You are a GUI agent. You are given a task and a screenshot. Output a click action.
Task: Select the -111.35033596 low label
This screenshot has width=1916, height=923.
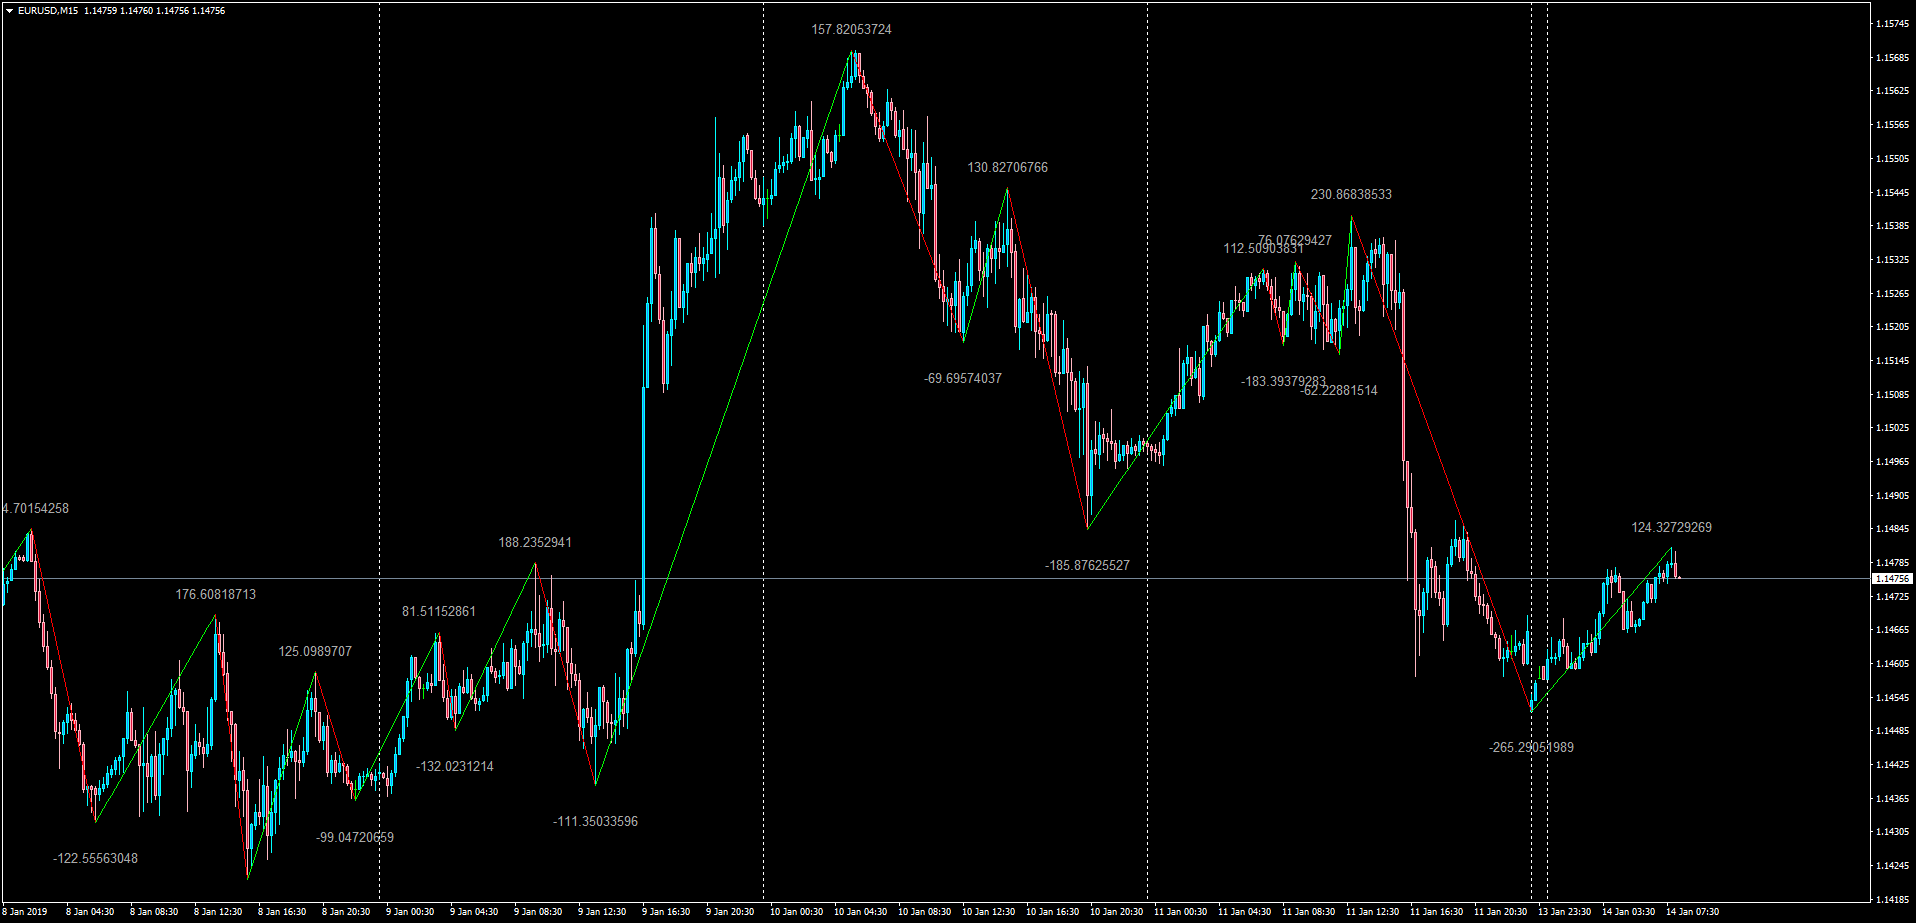(x=595, y=822)
